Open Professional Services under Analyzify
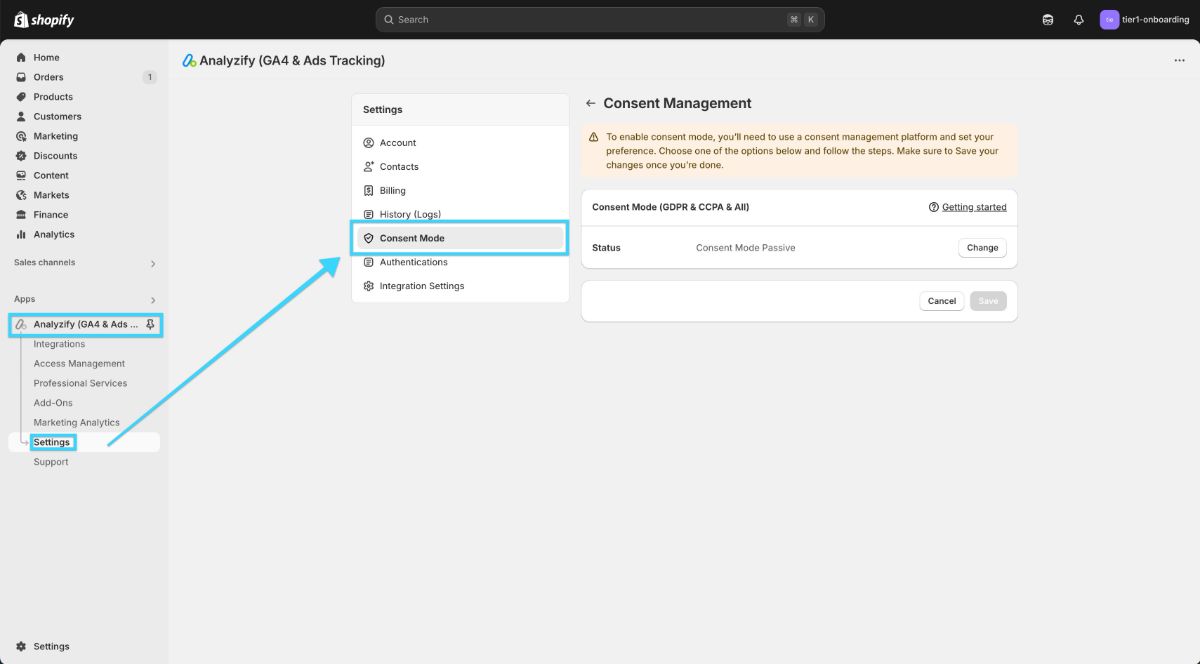Screen dimensions: 1200x664 pos(80,383)
